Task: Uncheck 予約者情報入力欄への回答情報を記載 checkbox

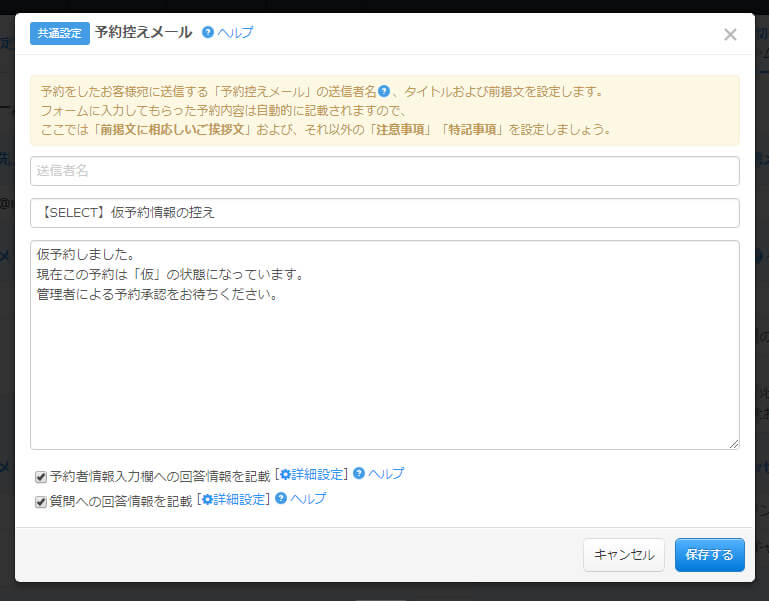Action: (41, 477)
